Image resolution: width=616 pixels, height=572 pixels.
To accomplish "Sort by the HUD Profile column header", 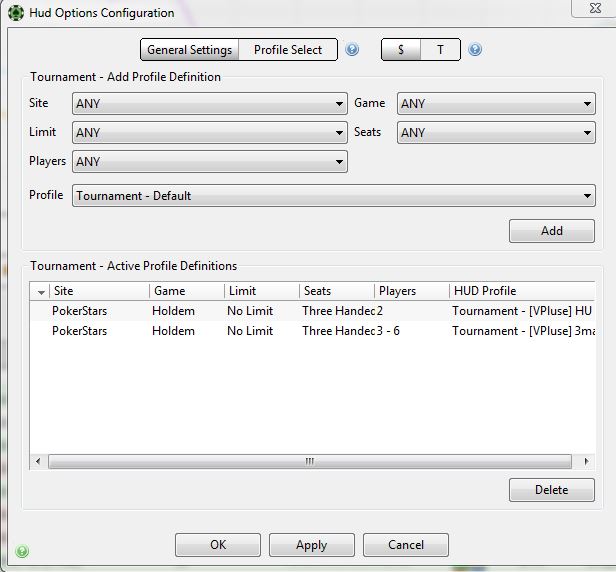I will point(522,291).
